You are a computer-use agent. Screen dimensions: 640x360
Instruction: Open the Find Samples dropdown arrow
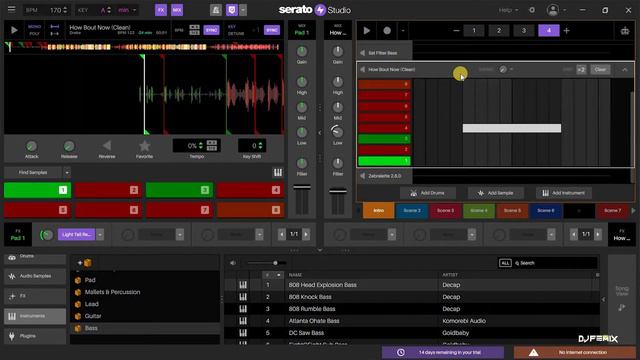click(x=67, y=173)
